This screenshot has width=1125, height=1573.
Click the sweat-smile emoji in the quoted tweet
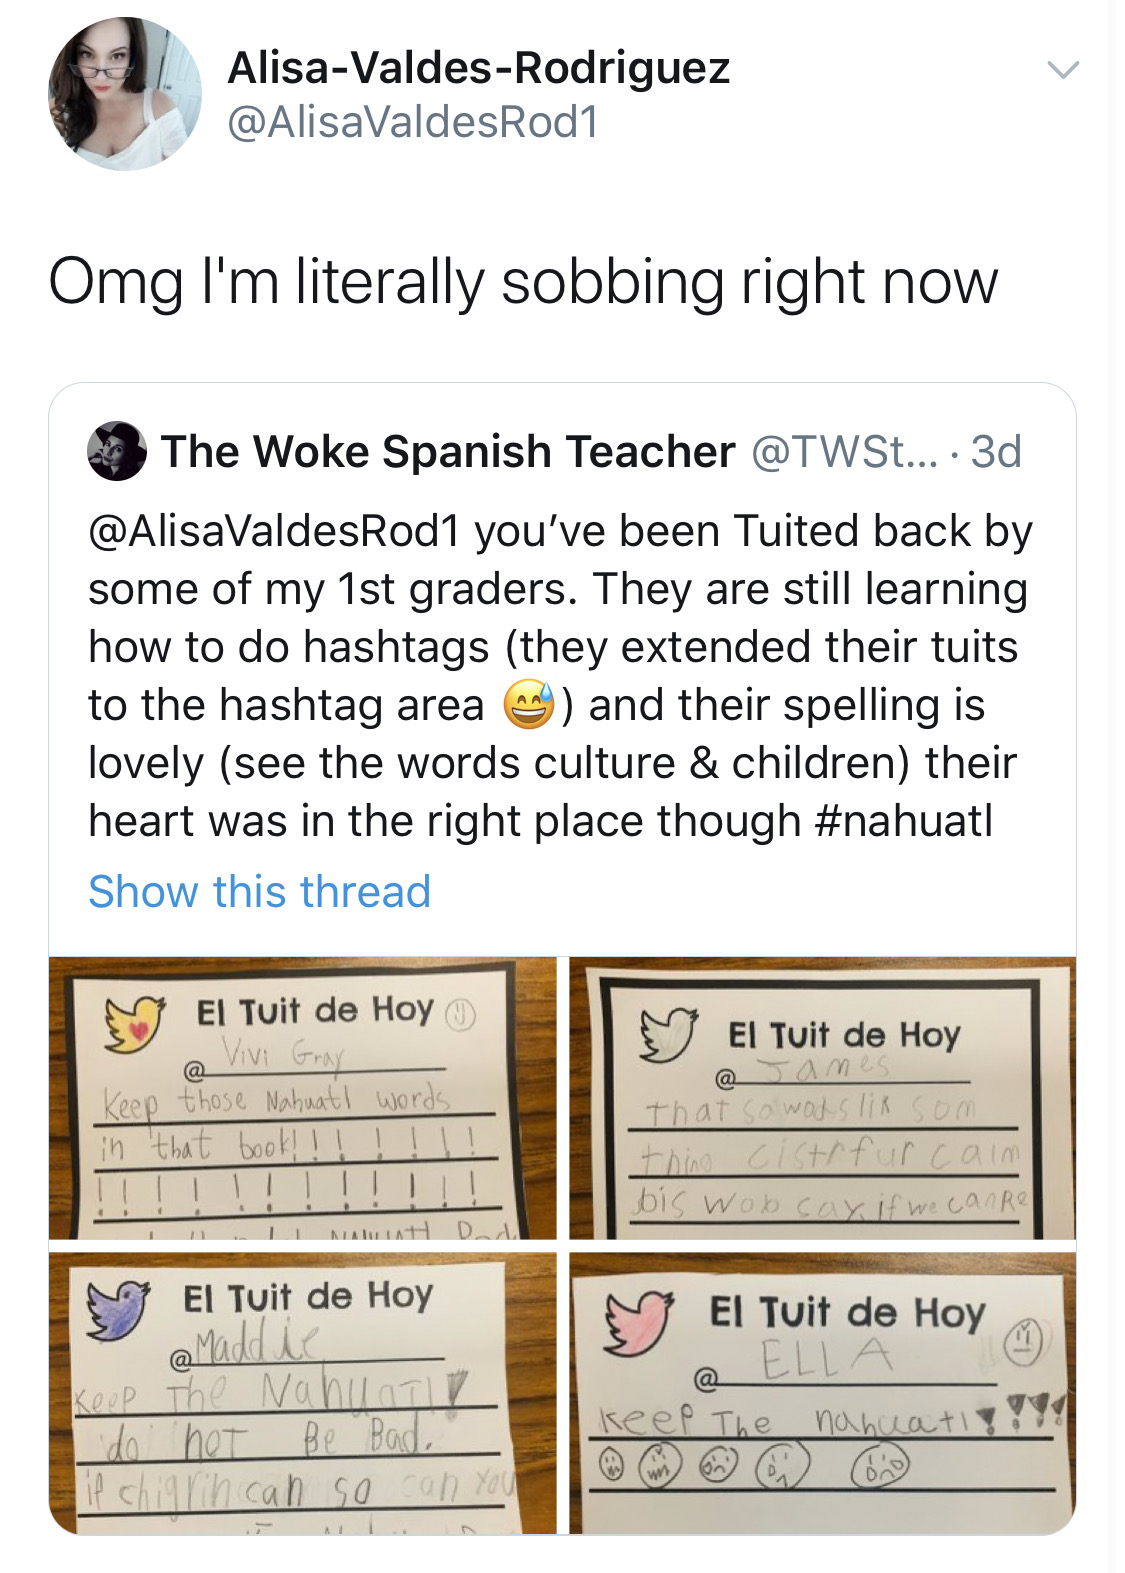point(529,705)
